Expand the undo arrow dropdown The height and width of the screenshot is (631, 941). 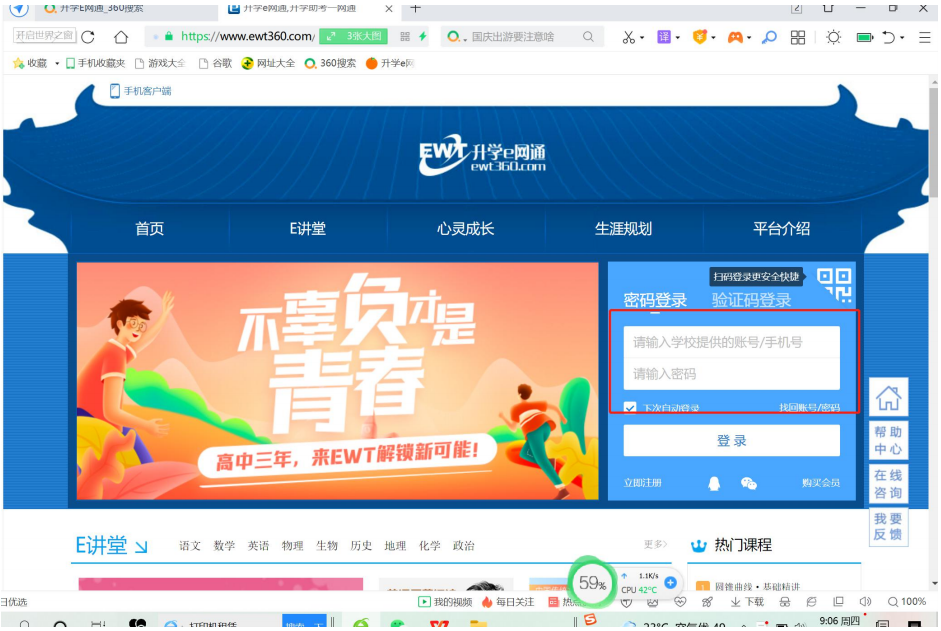pos(902,38)
